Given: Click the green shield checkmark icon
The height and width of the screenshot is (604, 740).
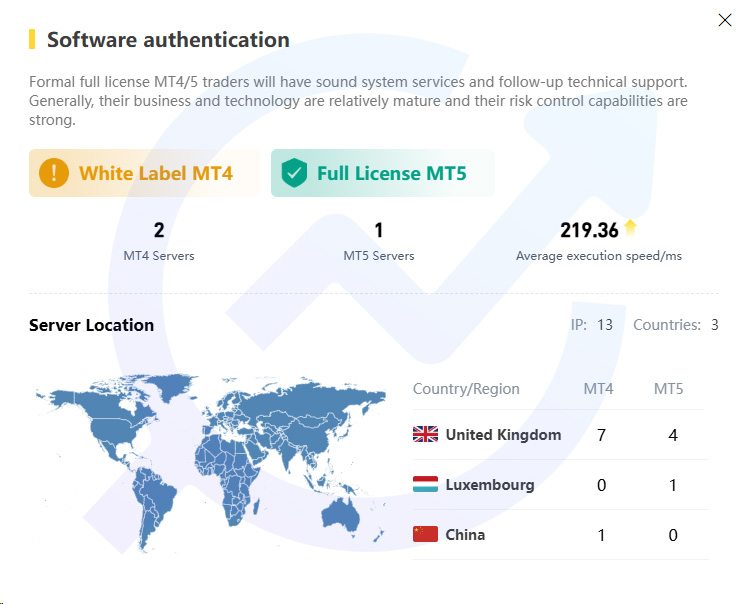Looking at the screenshot, I should click(294, 173).
